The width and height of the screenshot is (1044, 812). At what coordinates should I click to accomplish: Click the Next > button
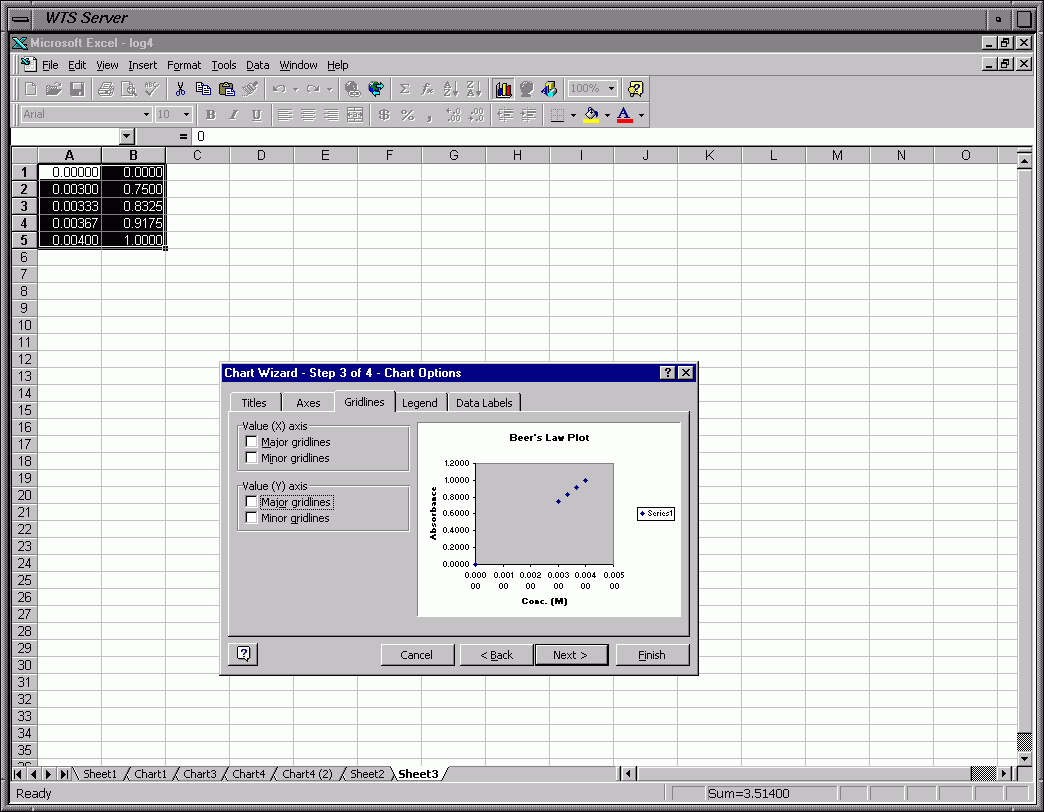570,655
